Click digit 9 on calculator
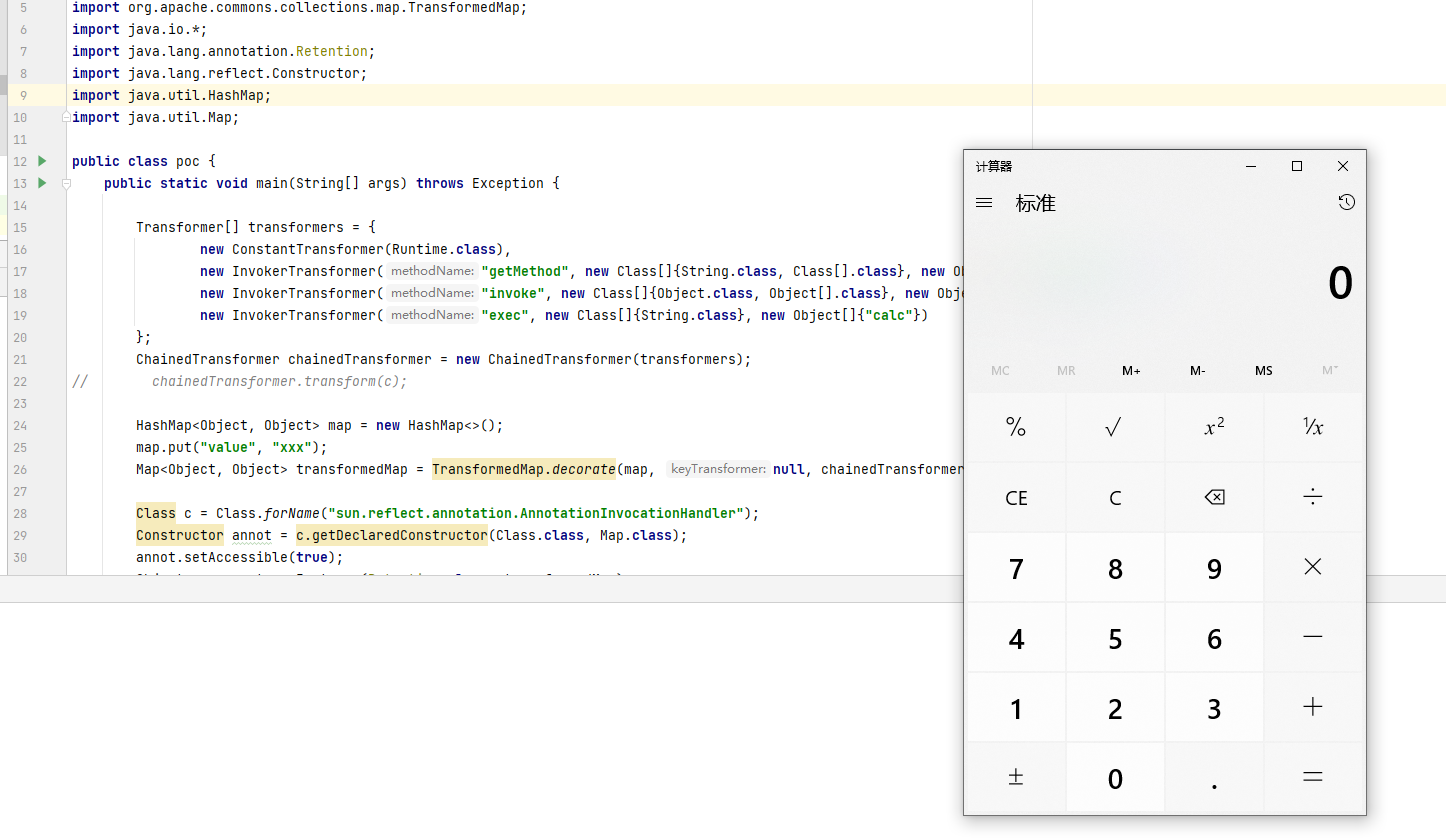Viewport: 1446px width, 838px height. coord(1214,567)
